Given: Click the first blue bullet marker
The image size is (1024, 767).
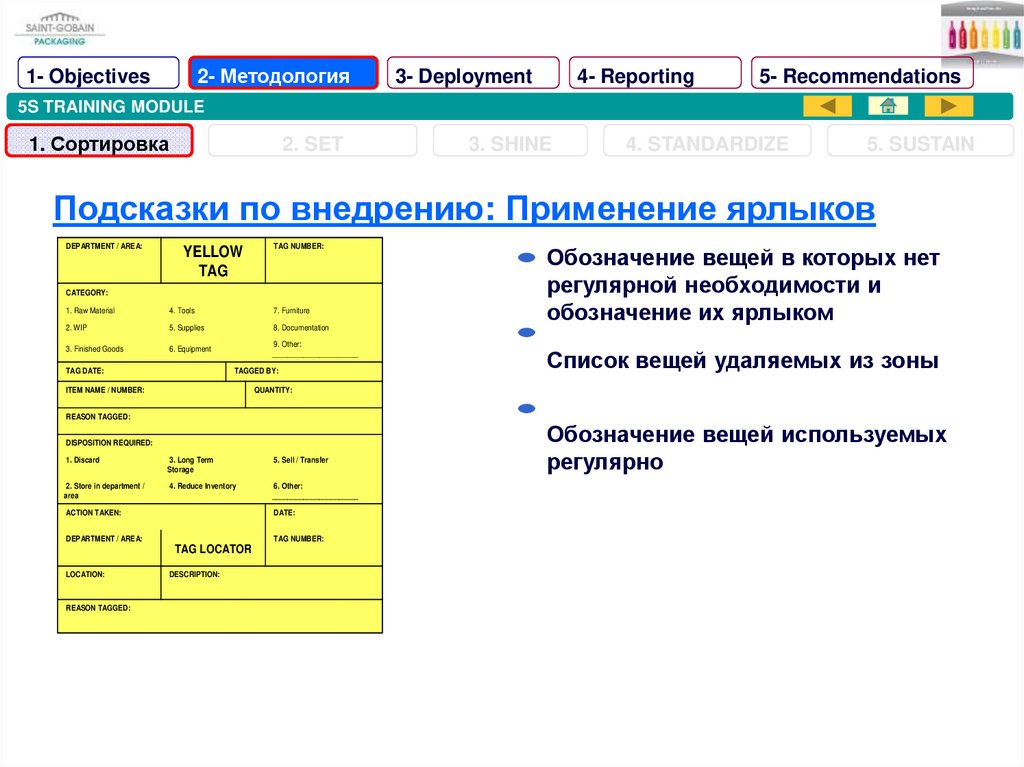Looking at the screenshot, I should coord(526,259).
